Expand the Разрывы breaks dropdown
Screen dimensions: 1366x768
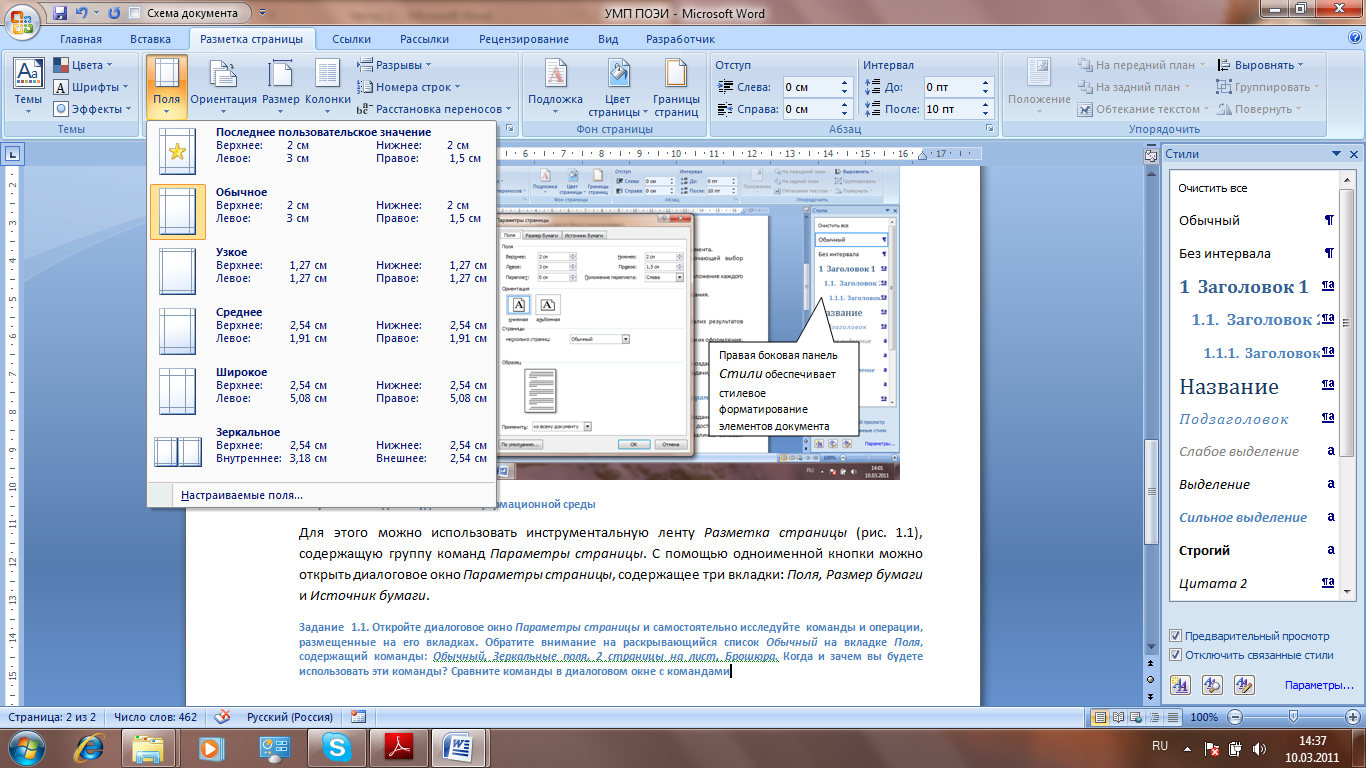(394, 65)
